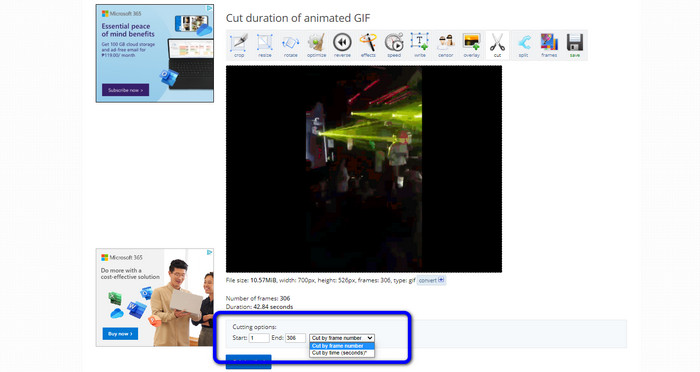Click AdChoices icon on bottom ad
700x372 pixels.
coord(209,252)
